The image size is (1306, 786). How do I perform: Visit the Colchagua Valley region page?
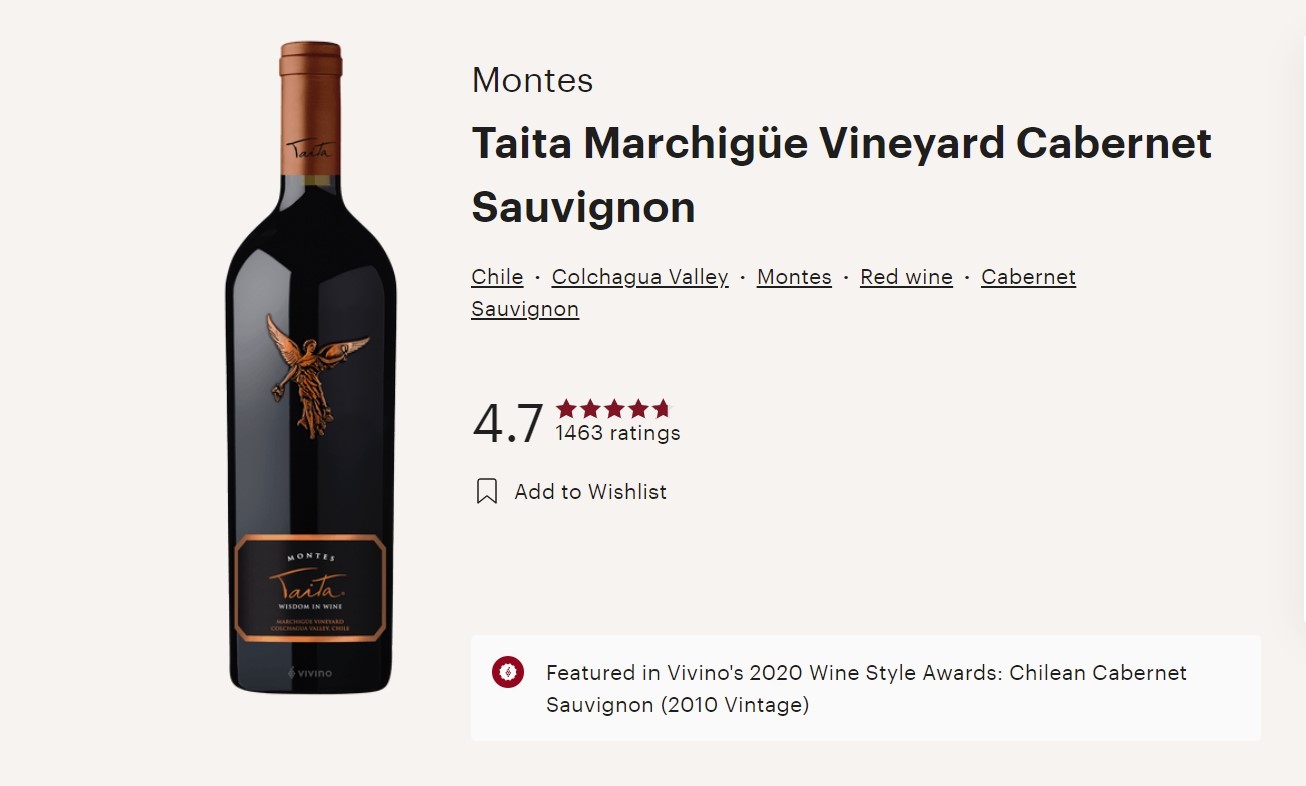(639, 277)
